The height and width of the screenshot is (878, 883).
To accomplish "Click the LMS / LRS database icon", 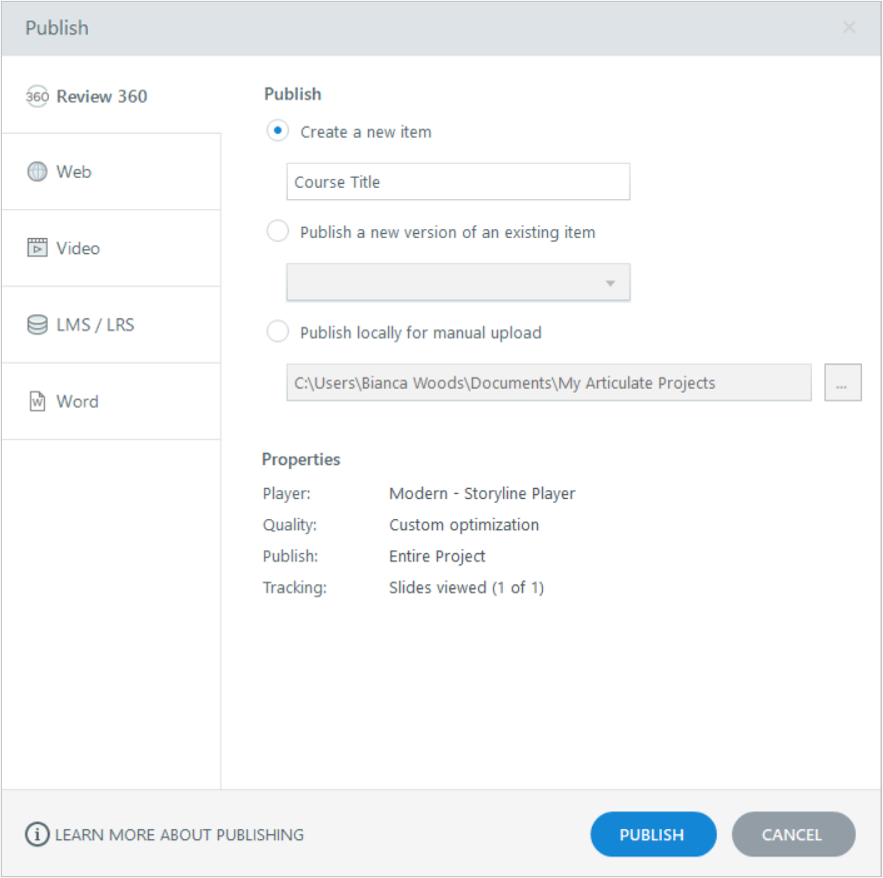I will tap(37, 325).
